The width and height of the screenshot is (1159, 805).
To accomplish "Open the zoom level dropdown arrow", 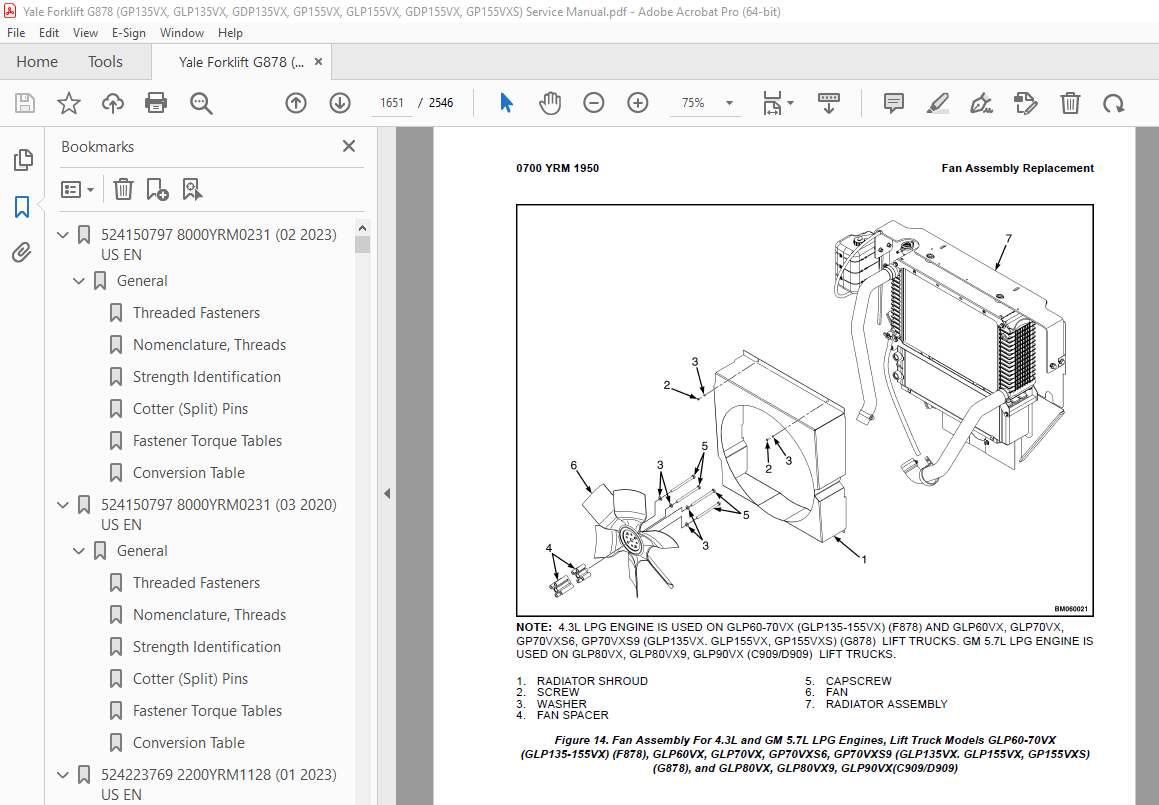I will click(730, 103).
